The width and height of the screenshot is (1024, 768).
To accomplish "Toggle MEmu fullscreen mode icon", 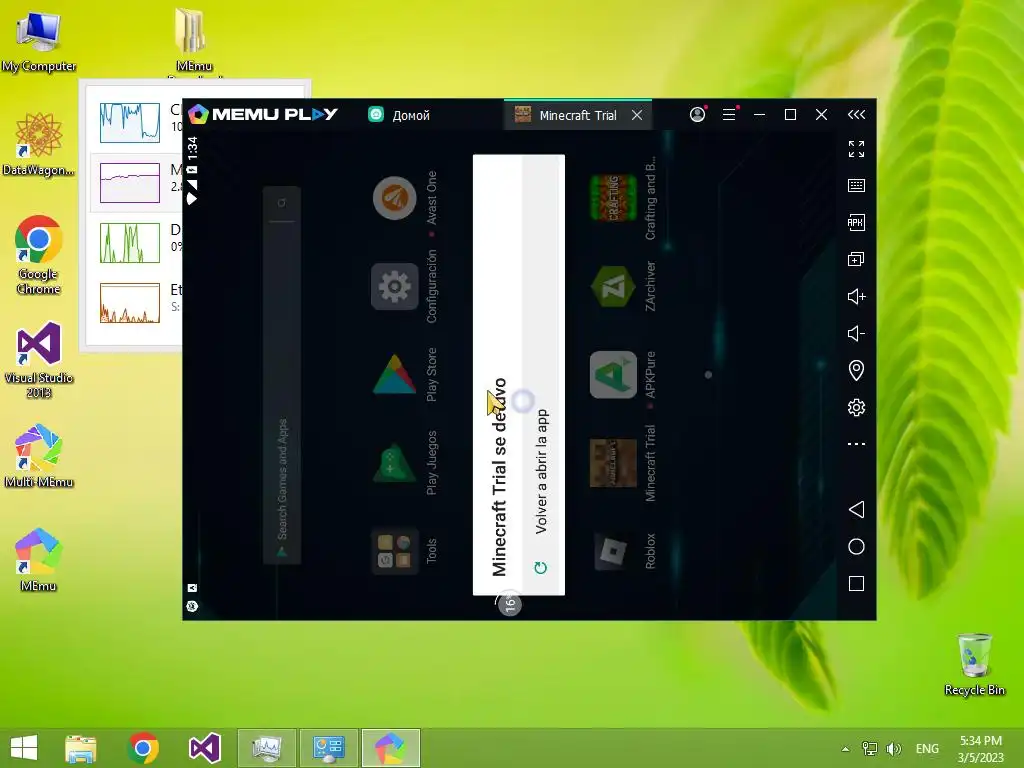I will pos(856,149).
